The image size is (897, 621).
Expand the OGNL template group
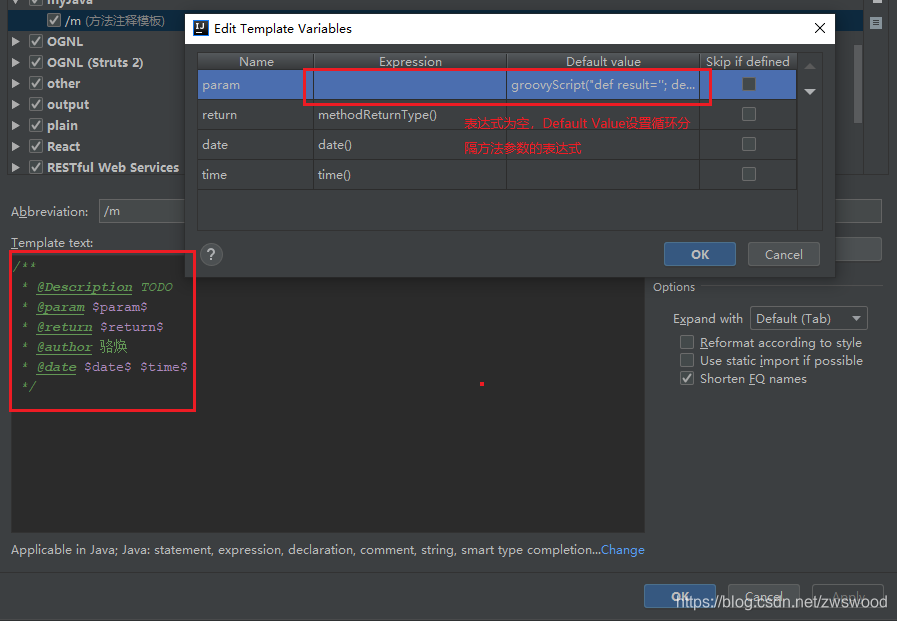coord(15,41)
